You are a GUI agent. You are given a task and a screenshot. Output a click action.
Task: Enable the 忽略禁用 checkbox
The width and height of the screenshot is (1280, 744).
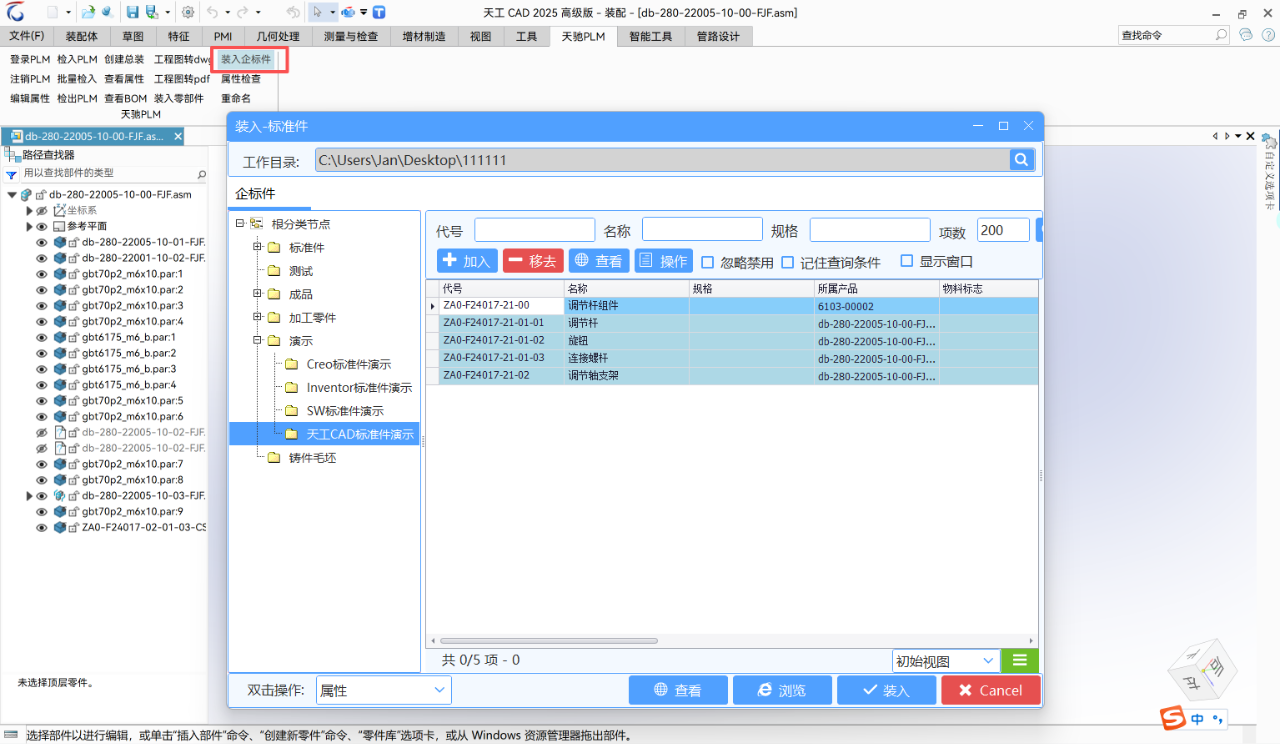pyautogui.click(x=708, y=262)
